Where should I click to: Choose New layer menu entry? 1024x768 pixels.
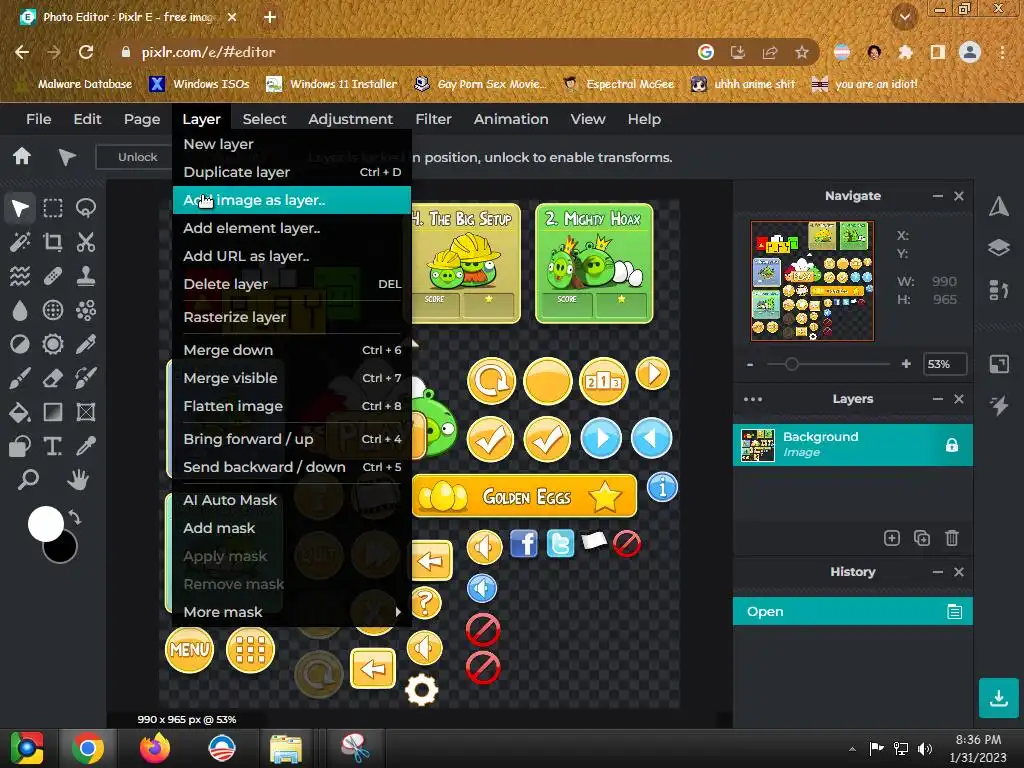[x=291, y=144]
